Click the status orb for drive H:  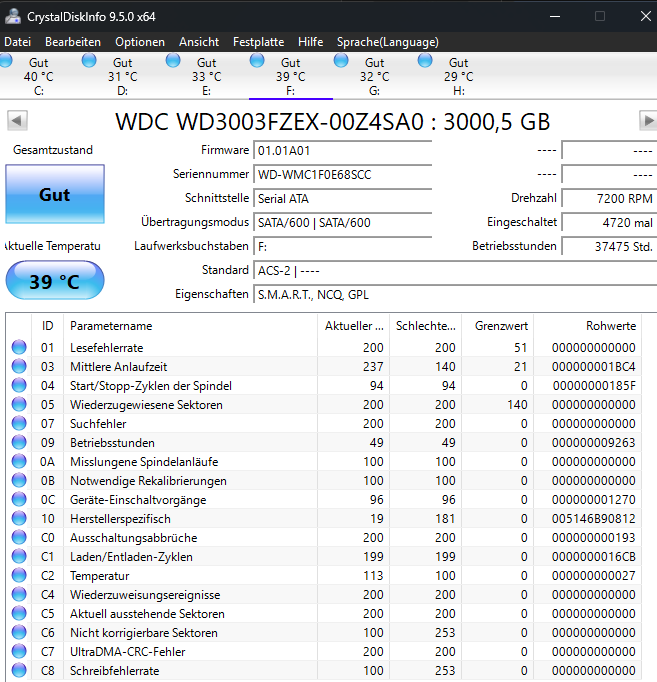point(425,60)
